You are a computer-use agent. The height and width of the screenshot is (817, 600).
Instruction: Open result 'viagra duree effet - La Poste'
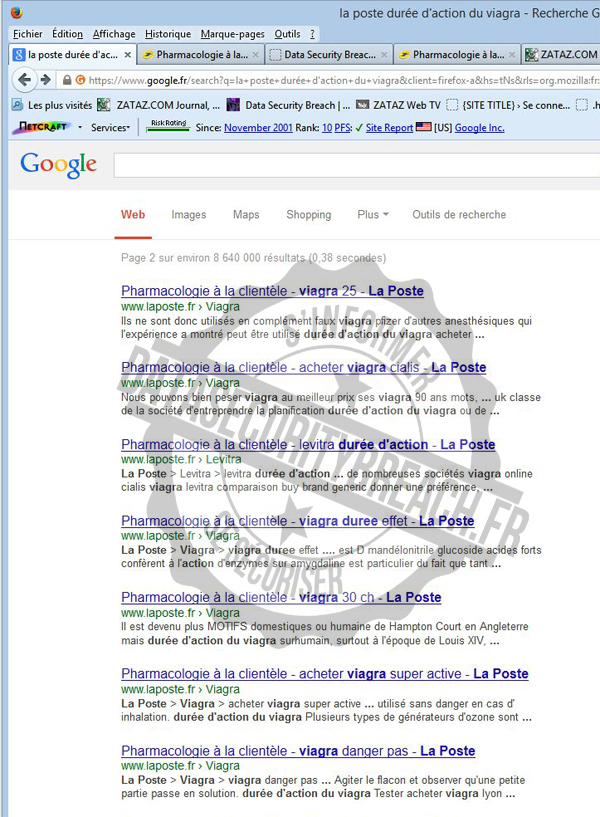(x=297, y=521)
